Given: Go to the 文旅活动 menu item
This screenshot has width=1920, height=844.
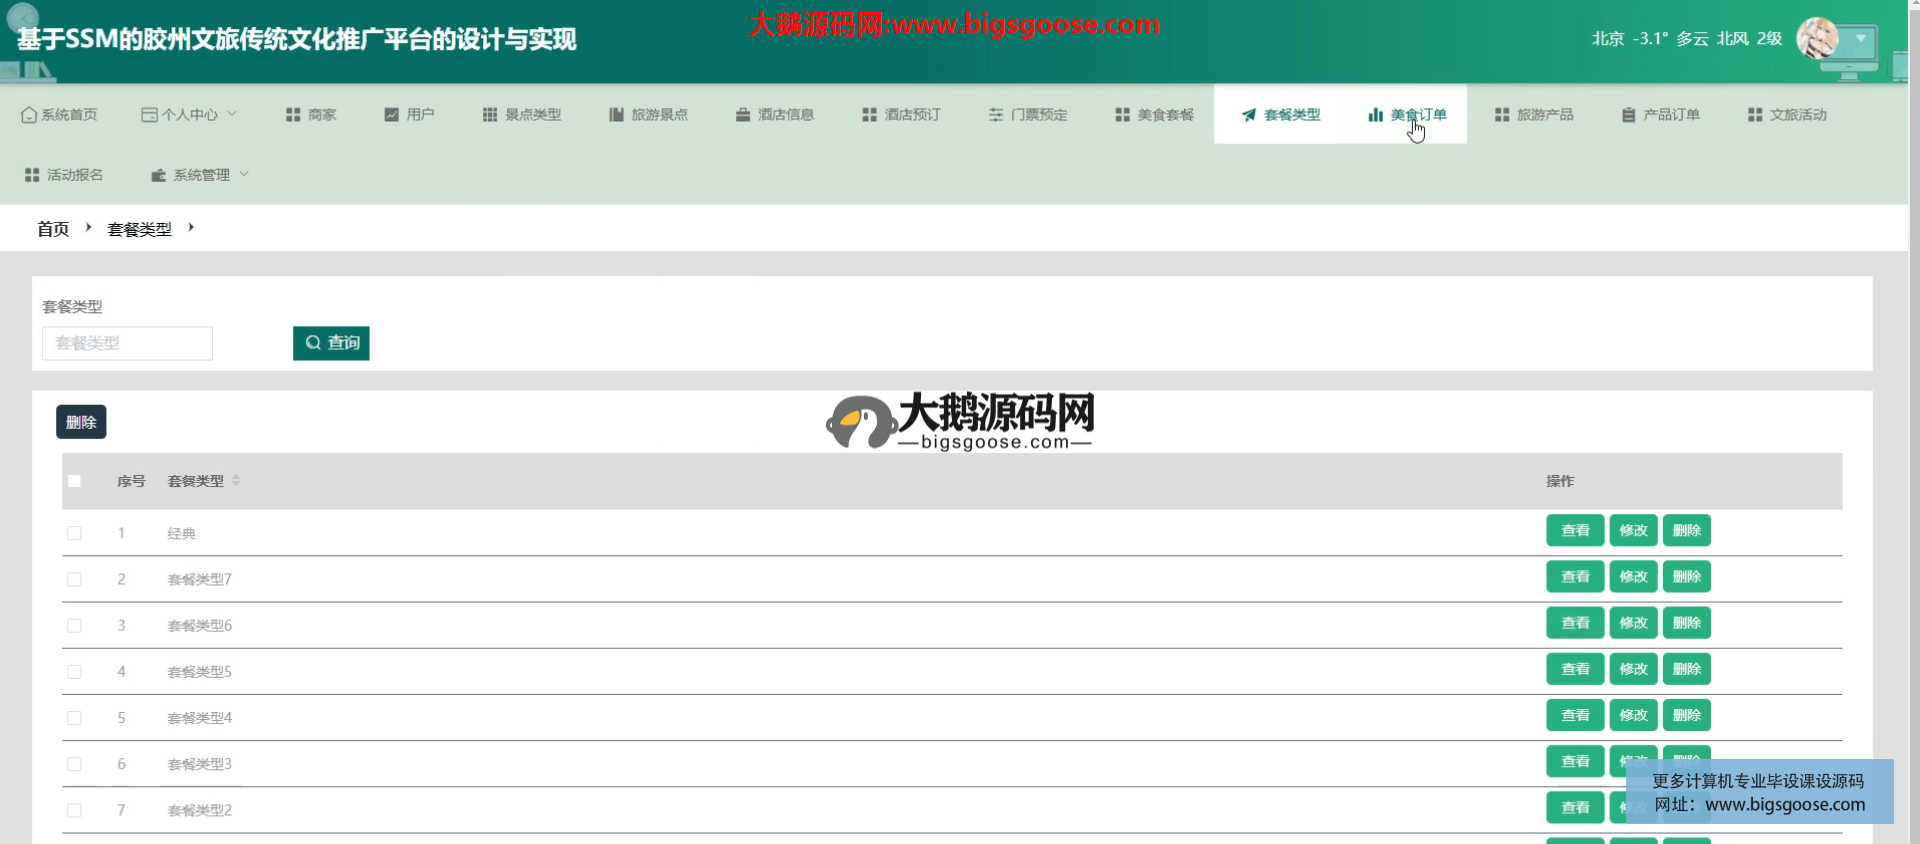Looking at the screenshot, I should point(1787,115).
